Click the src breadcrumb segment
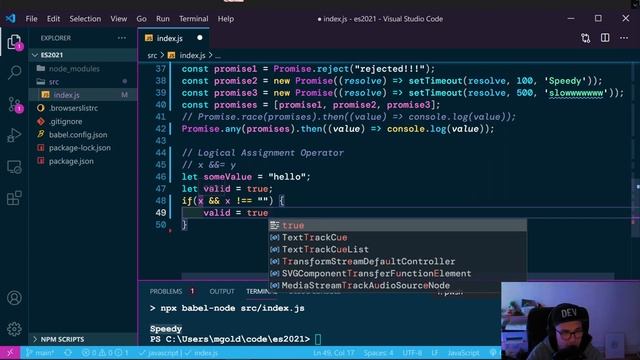 pyautogui.click(x=152, y=55)
